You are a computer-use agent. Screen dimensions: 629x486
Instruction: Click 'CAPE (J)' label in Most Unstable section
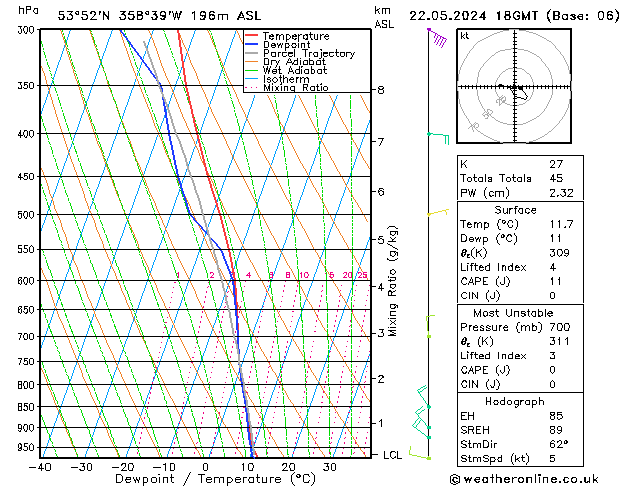(x=485, y=370)
